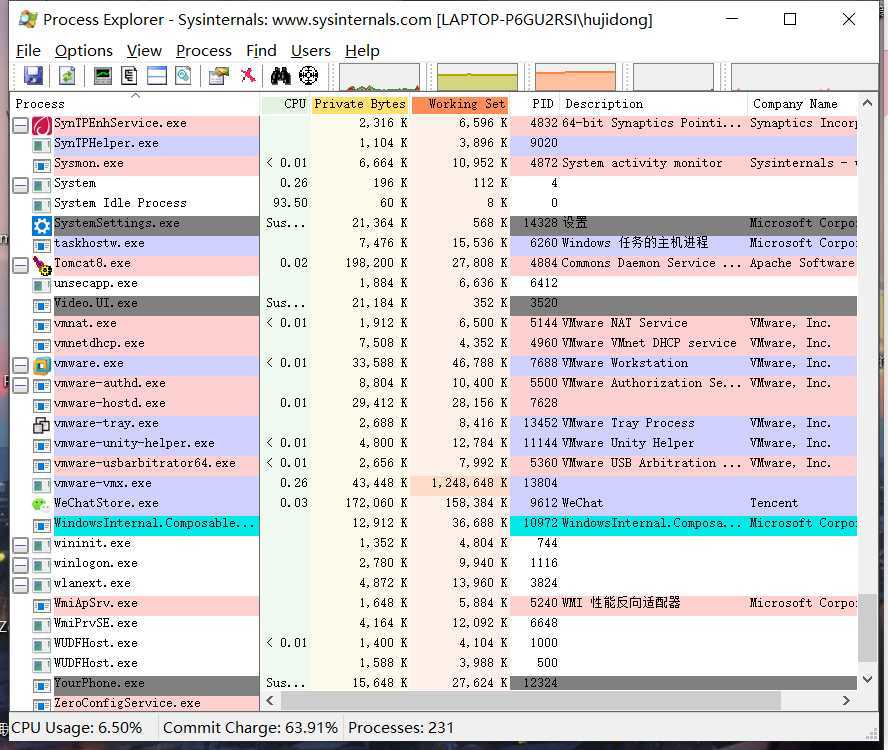Sort by the CPU column header

pyautogui.click(x=285, y=104)
